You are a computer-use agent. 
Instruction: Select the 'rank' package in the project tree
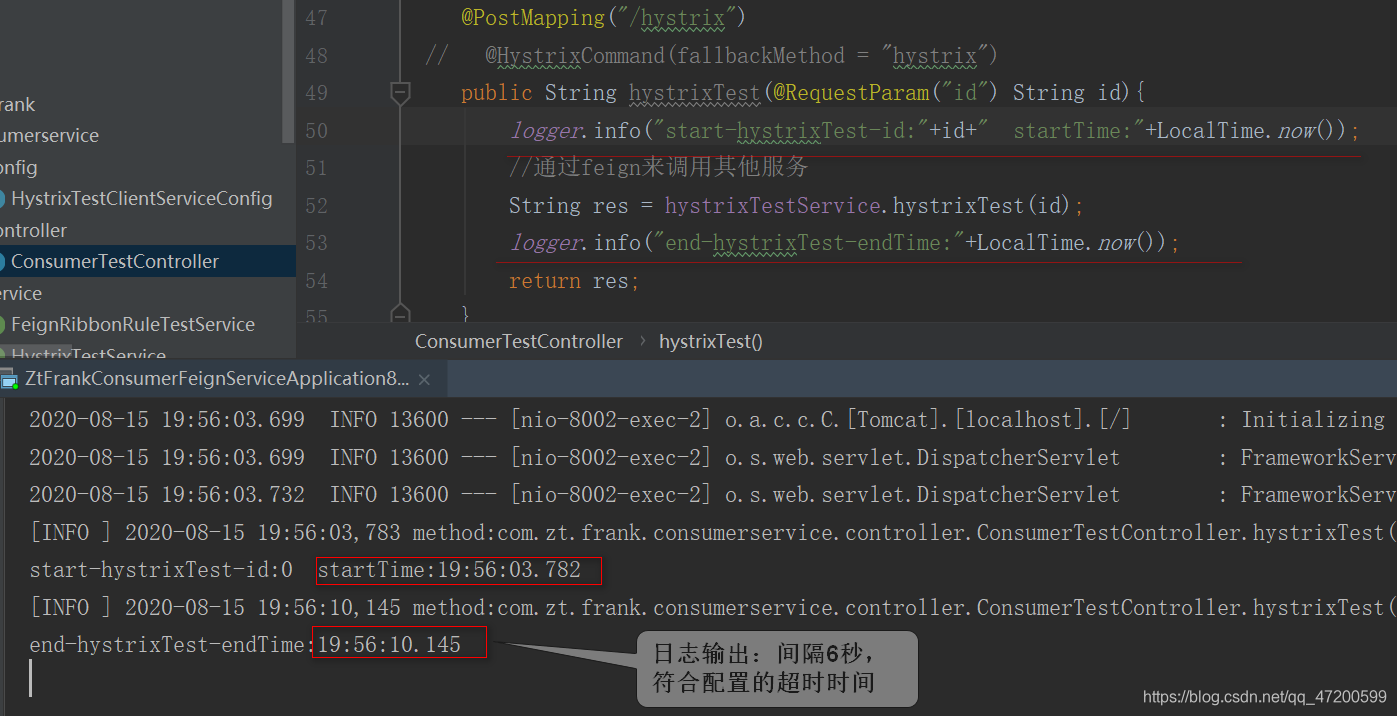18,104
